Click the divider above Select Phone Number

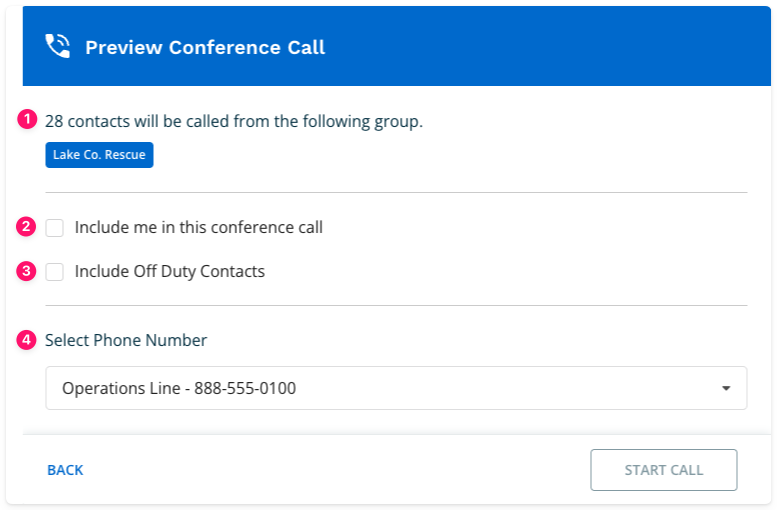point(396,306)
